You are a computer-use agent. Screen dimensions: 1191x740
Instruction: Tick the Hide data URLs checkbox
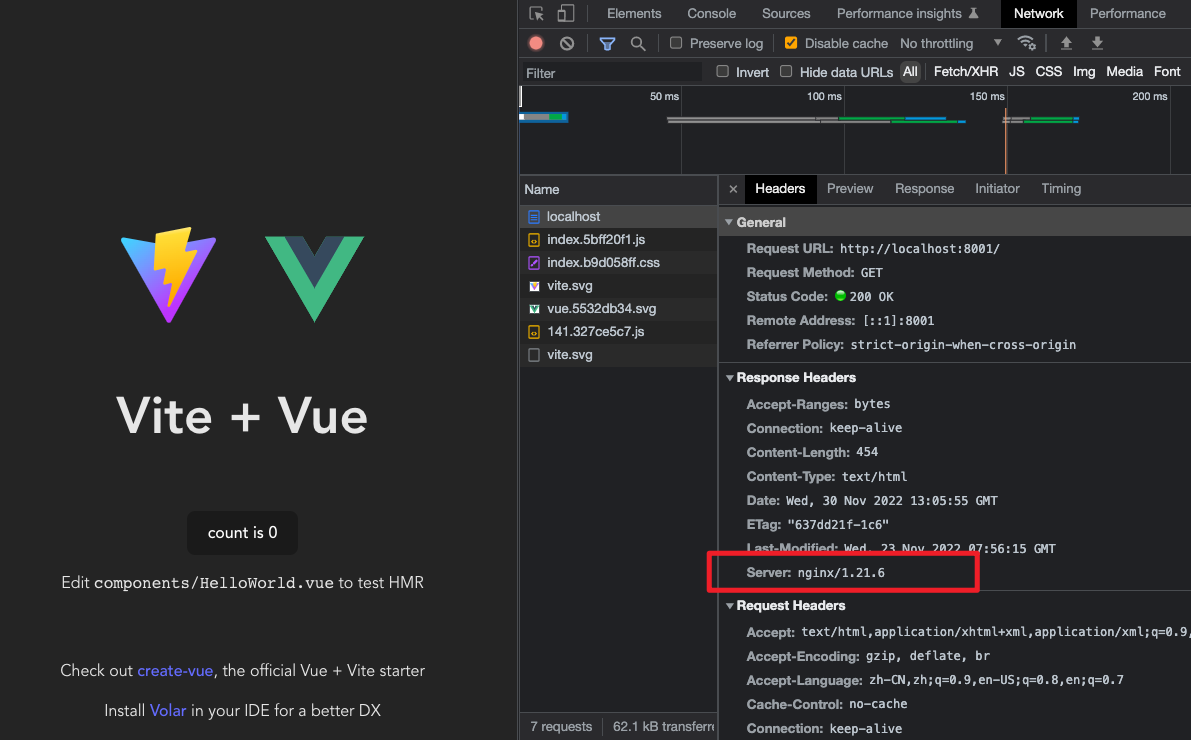tap(786, 71)
